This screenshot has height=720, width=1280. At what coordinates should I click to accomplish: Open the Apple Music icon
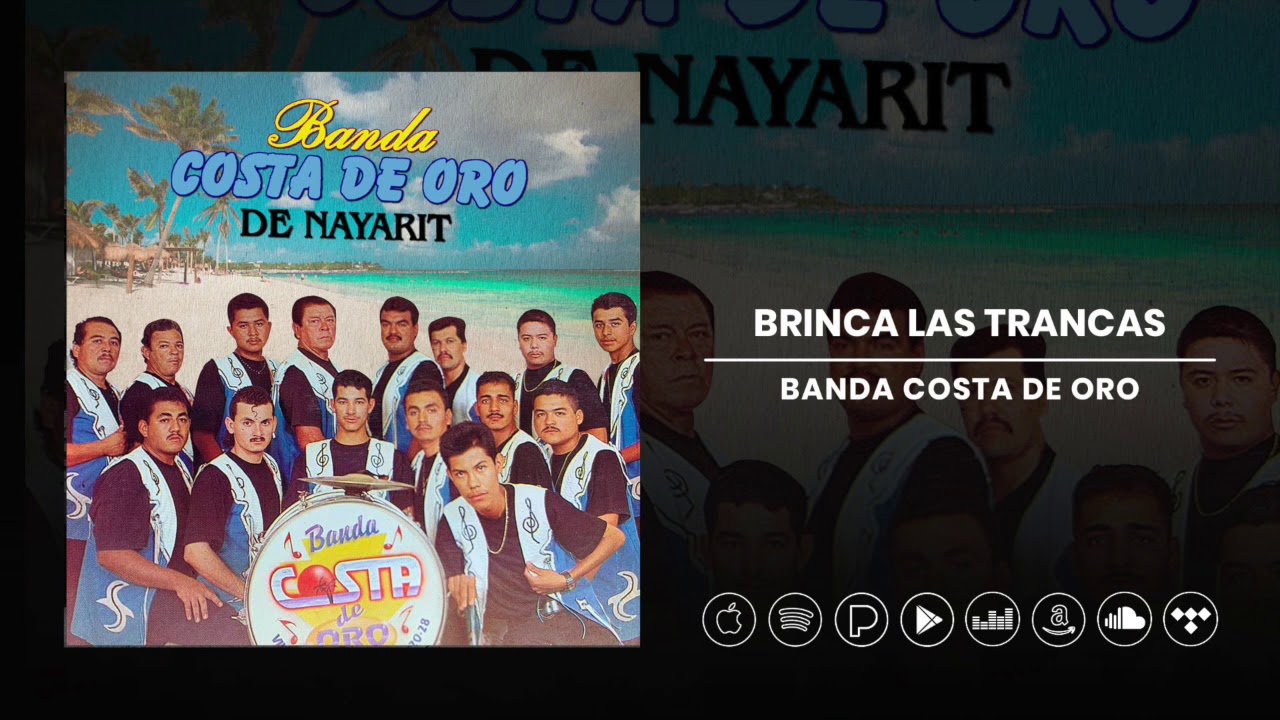tap(729, 620)
